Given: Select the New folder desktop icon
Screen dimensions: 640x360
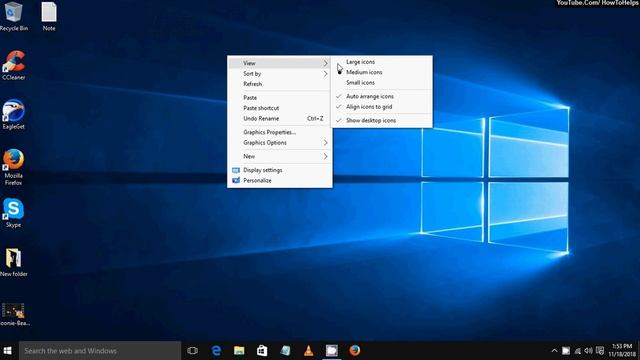Looking at the screenshot, I should pyautogui.click(x=13, y=262).
